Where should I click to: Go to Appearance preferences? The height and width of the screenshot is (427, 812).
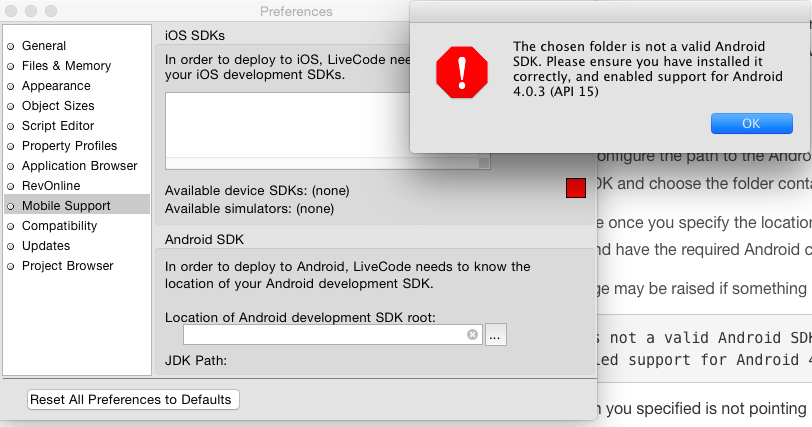pyautogui.click(x=56, y=86)
